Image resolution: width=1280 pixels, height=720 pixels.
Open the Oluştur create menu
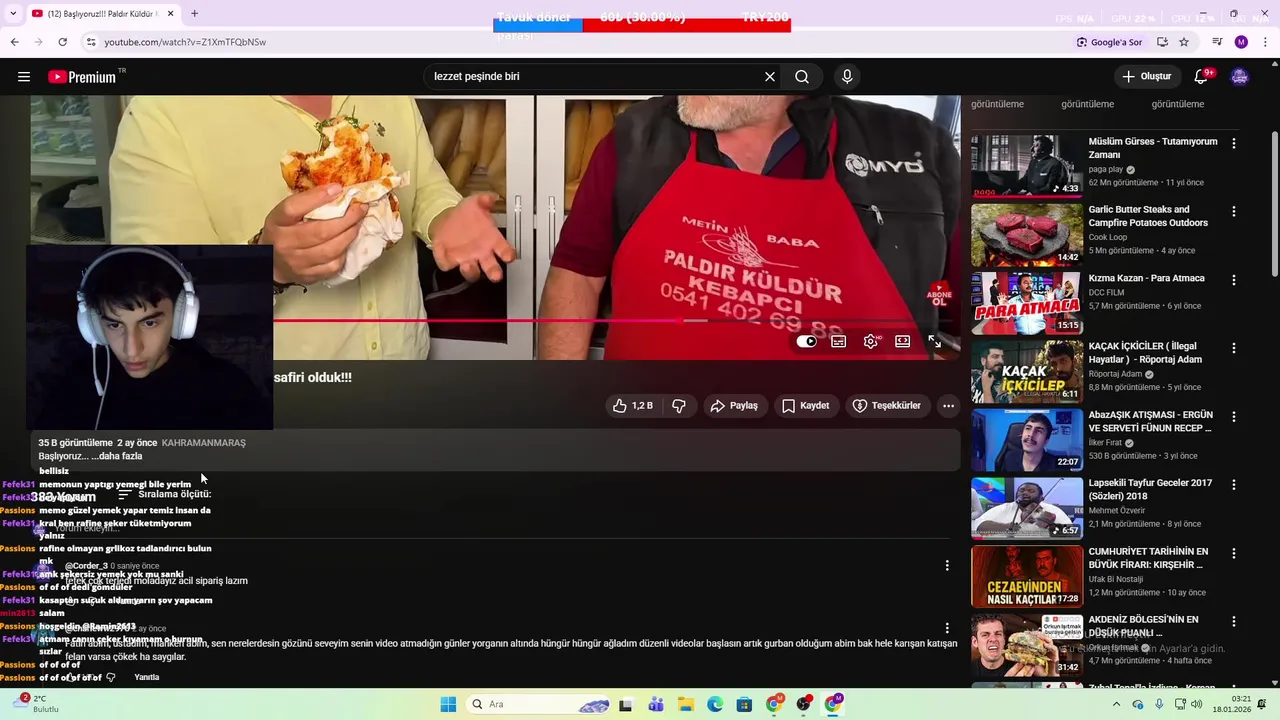[1146, 77]
